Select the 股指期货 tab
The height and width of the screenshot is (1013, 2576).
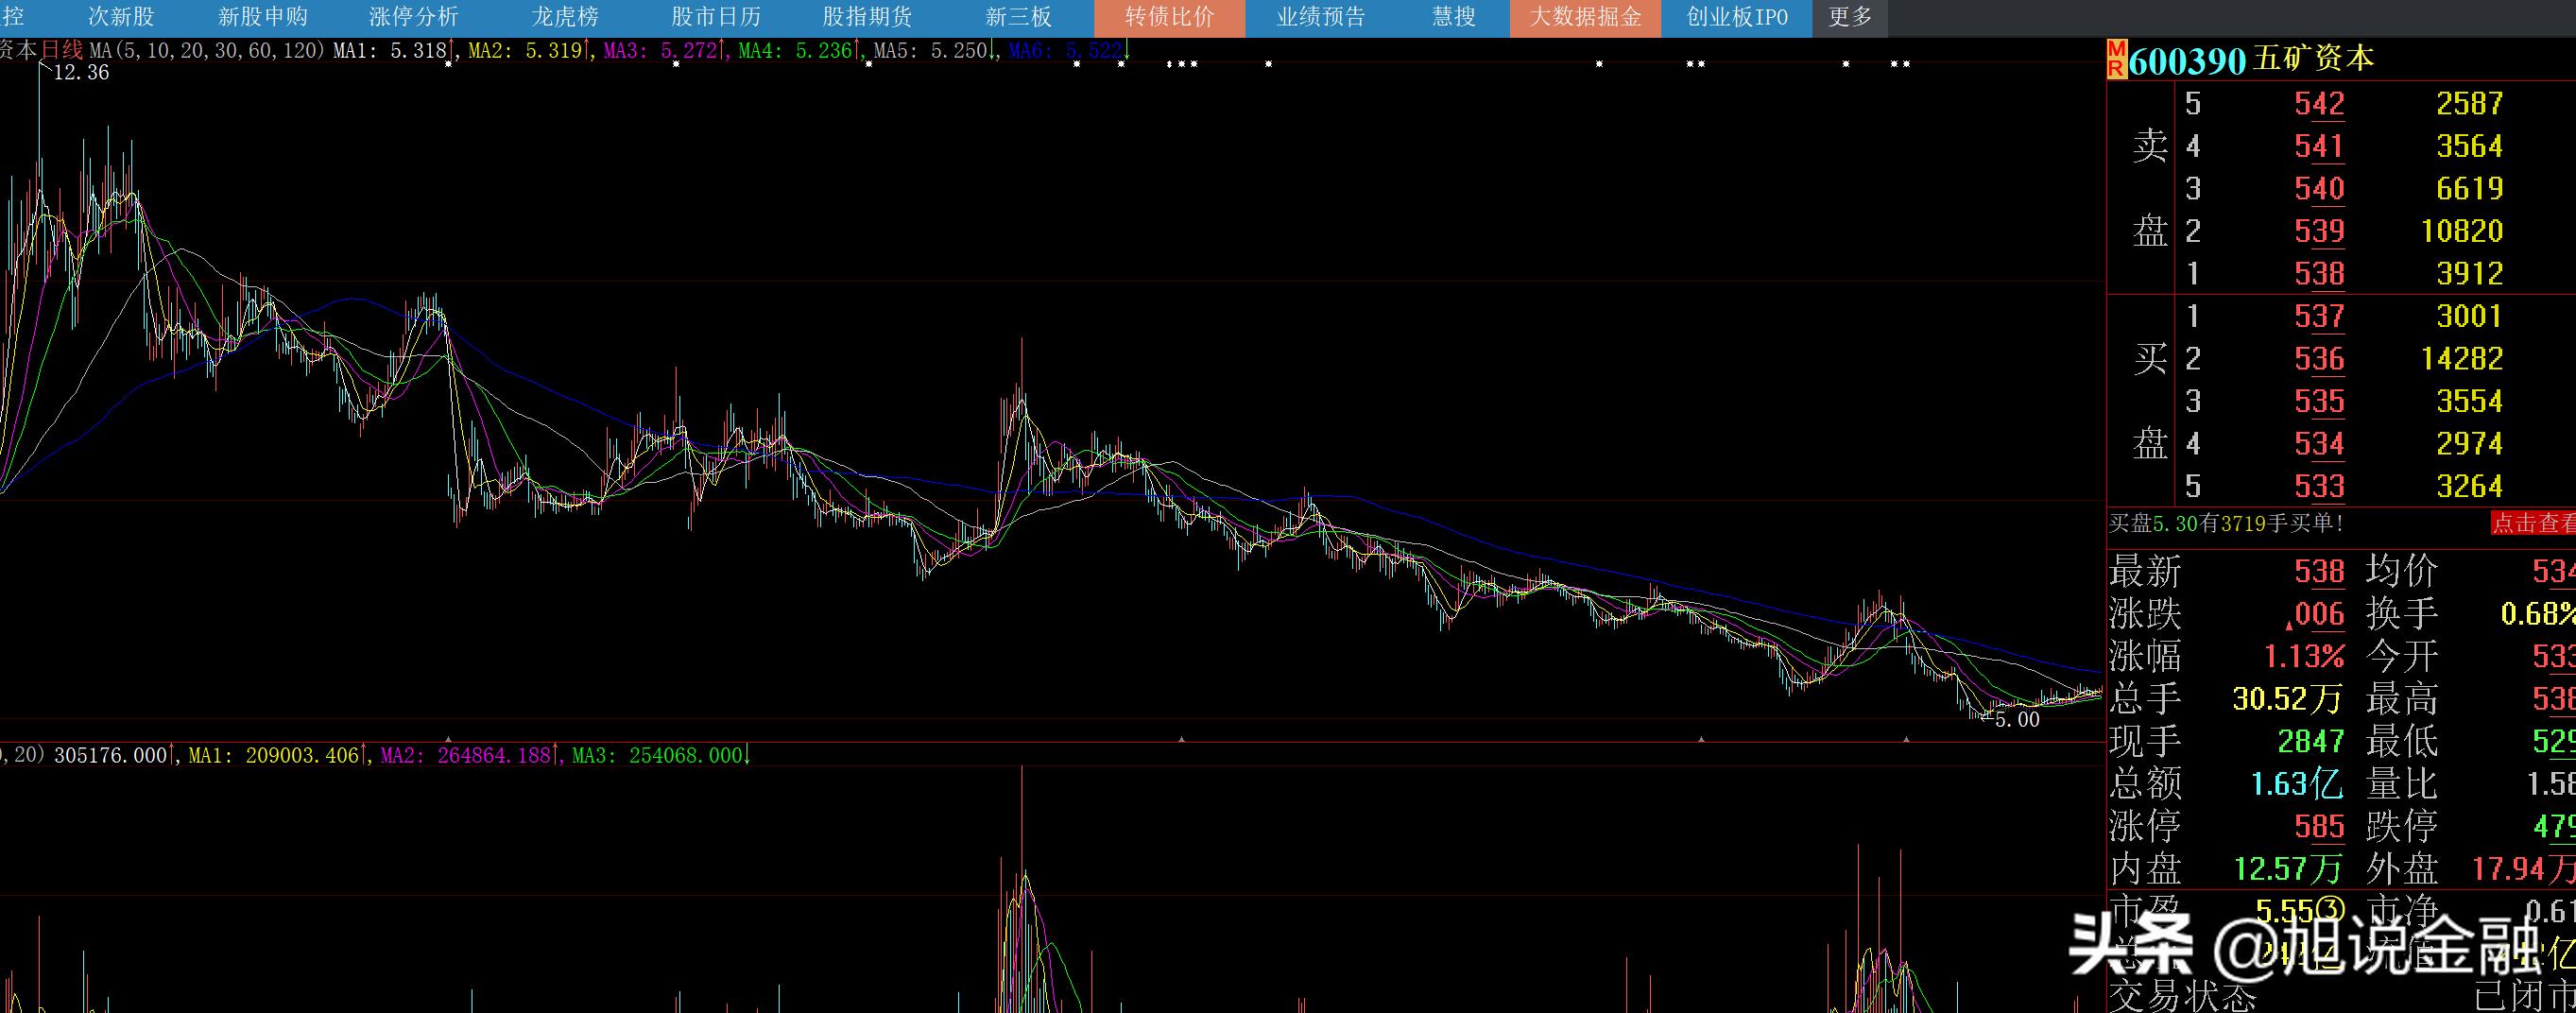click(x=867, y=17)
